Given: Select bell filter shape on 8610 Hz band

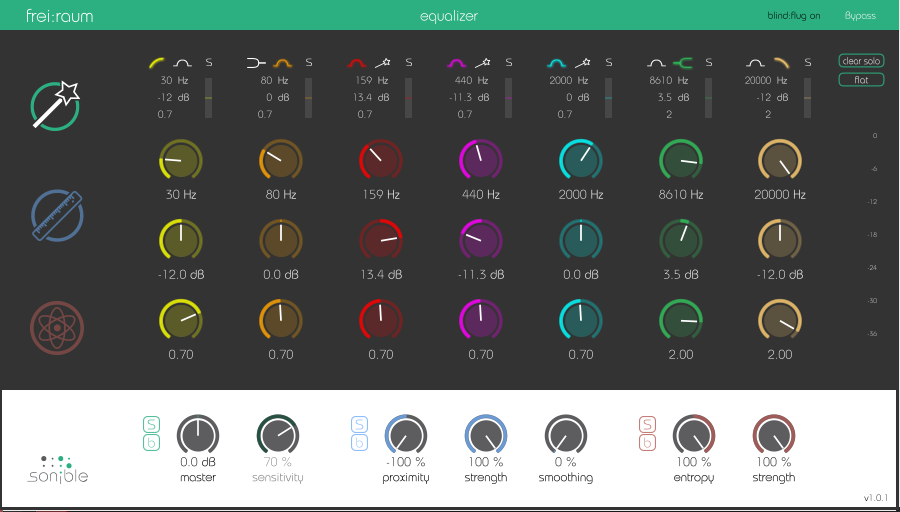Looking at the screenshot, I should click(657, 62).
